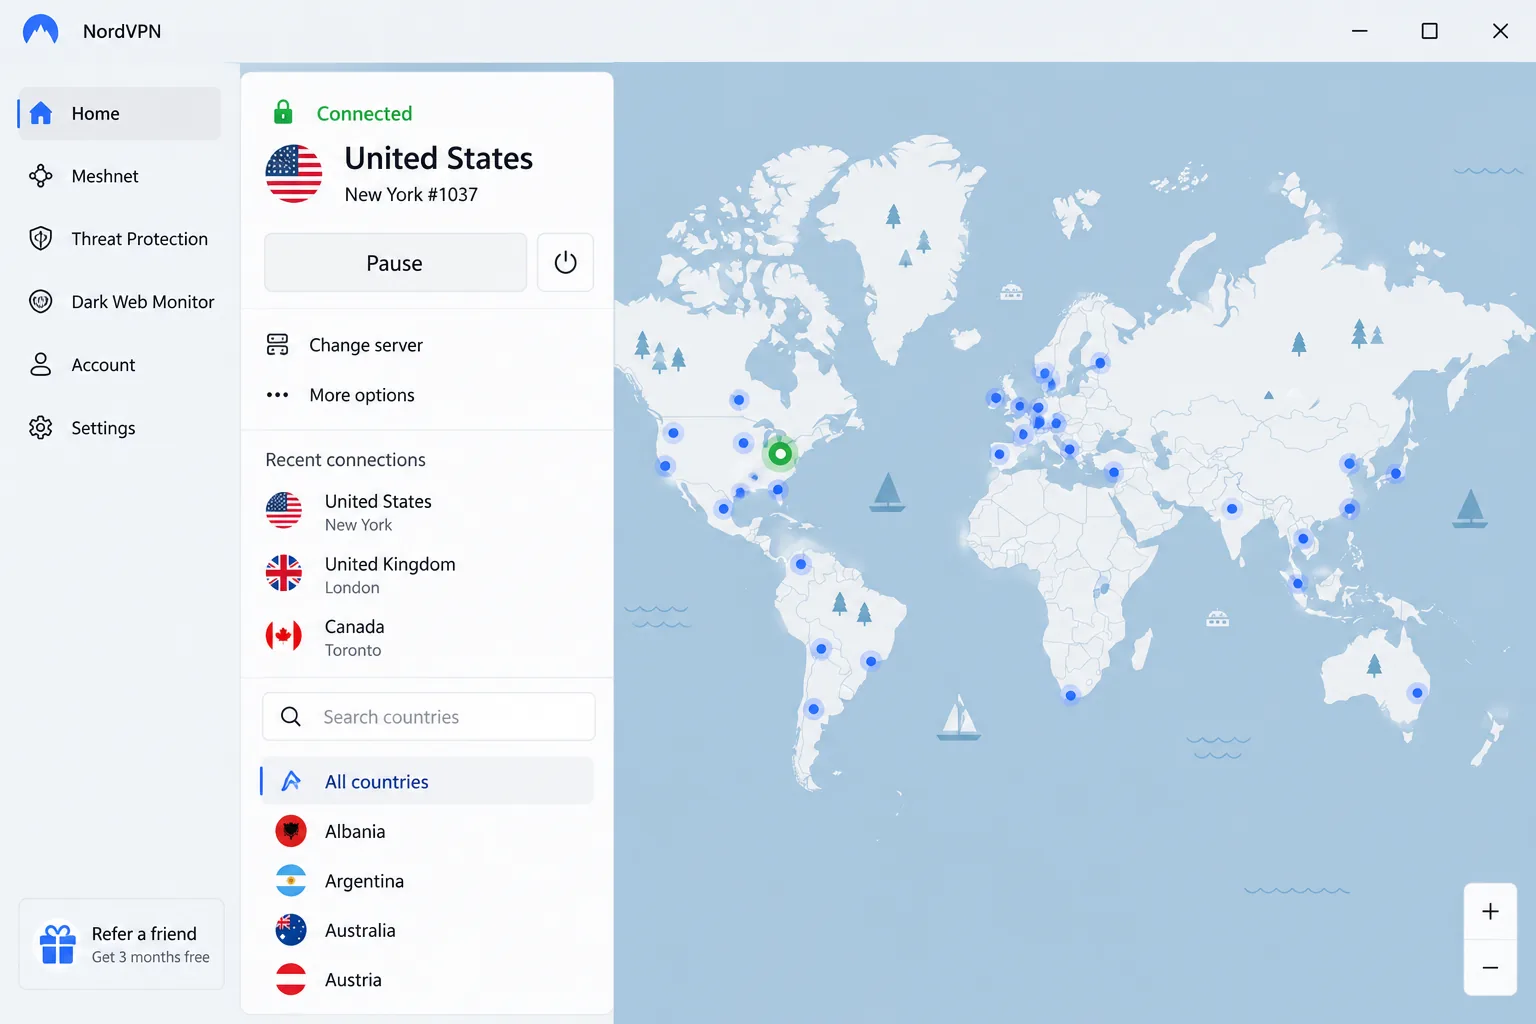Open Meshnet via its nodes icon
The image size is (1536, 1024).
41,176
